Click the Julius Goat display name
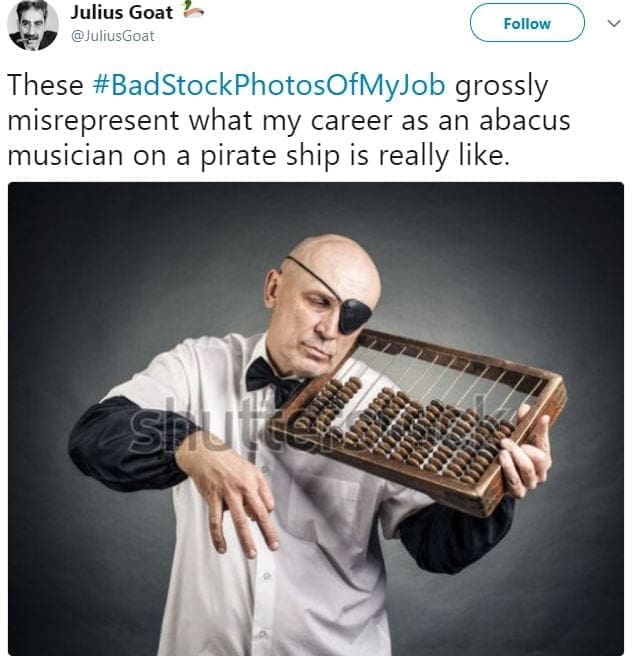The height and width of the screenshot is (656, 633). point(122,12)
